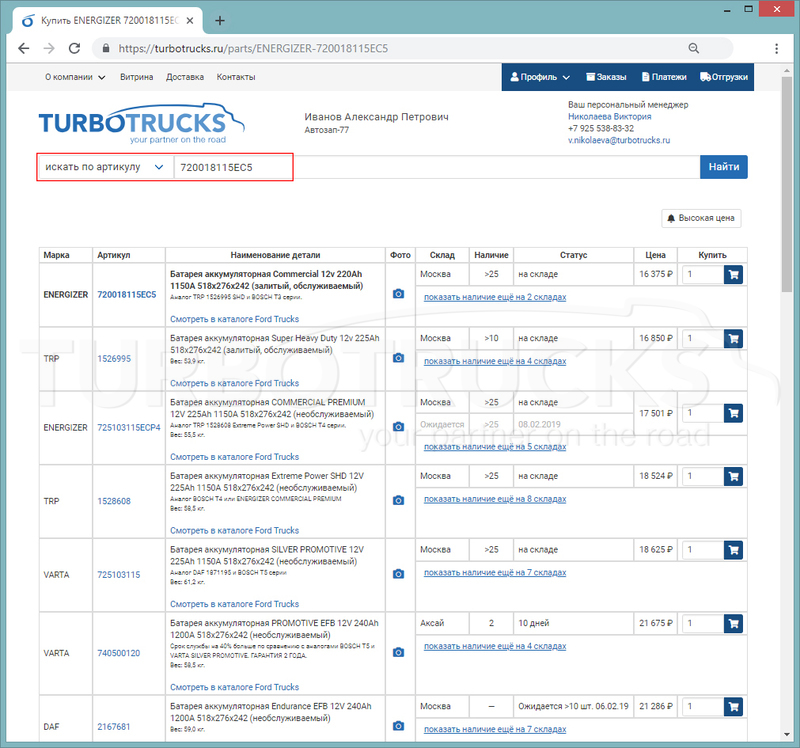
Task: Close the ENERGIZER browser tab
Action: pyautogui.click(x=190, y=21)
